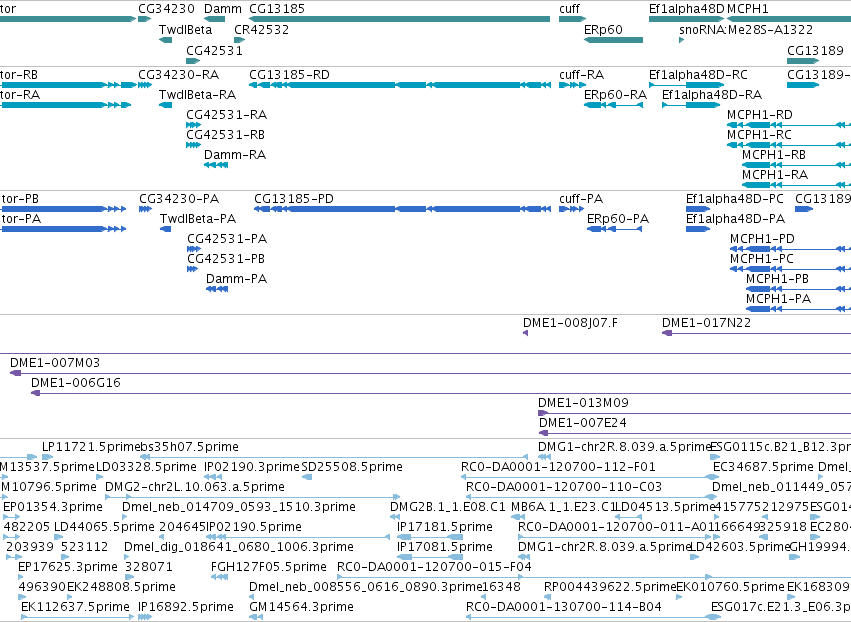Viewport: 851px width, 622px height.
Task: Open the CG42531-RB transcript label
Action: (x=226, y=135)
